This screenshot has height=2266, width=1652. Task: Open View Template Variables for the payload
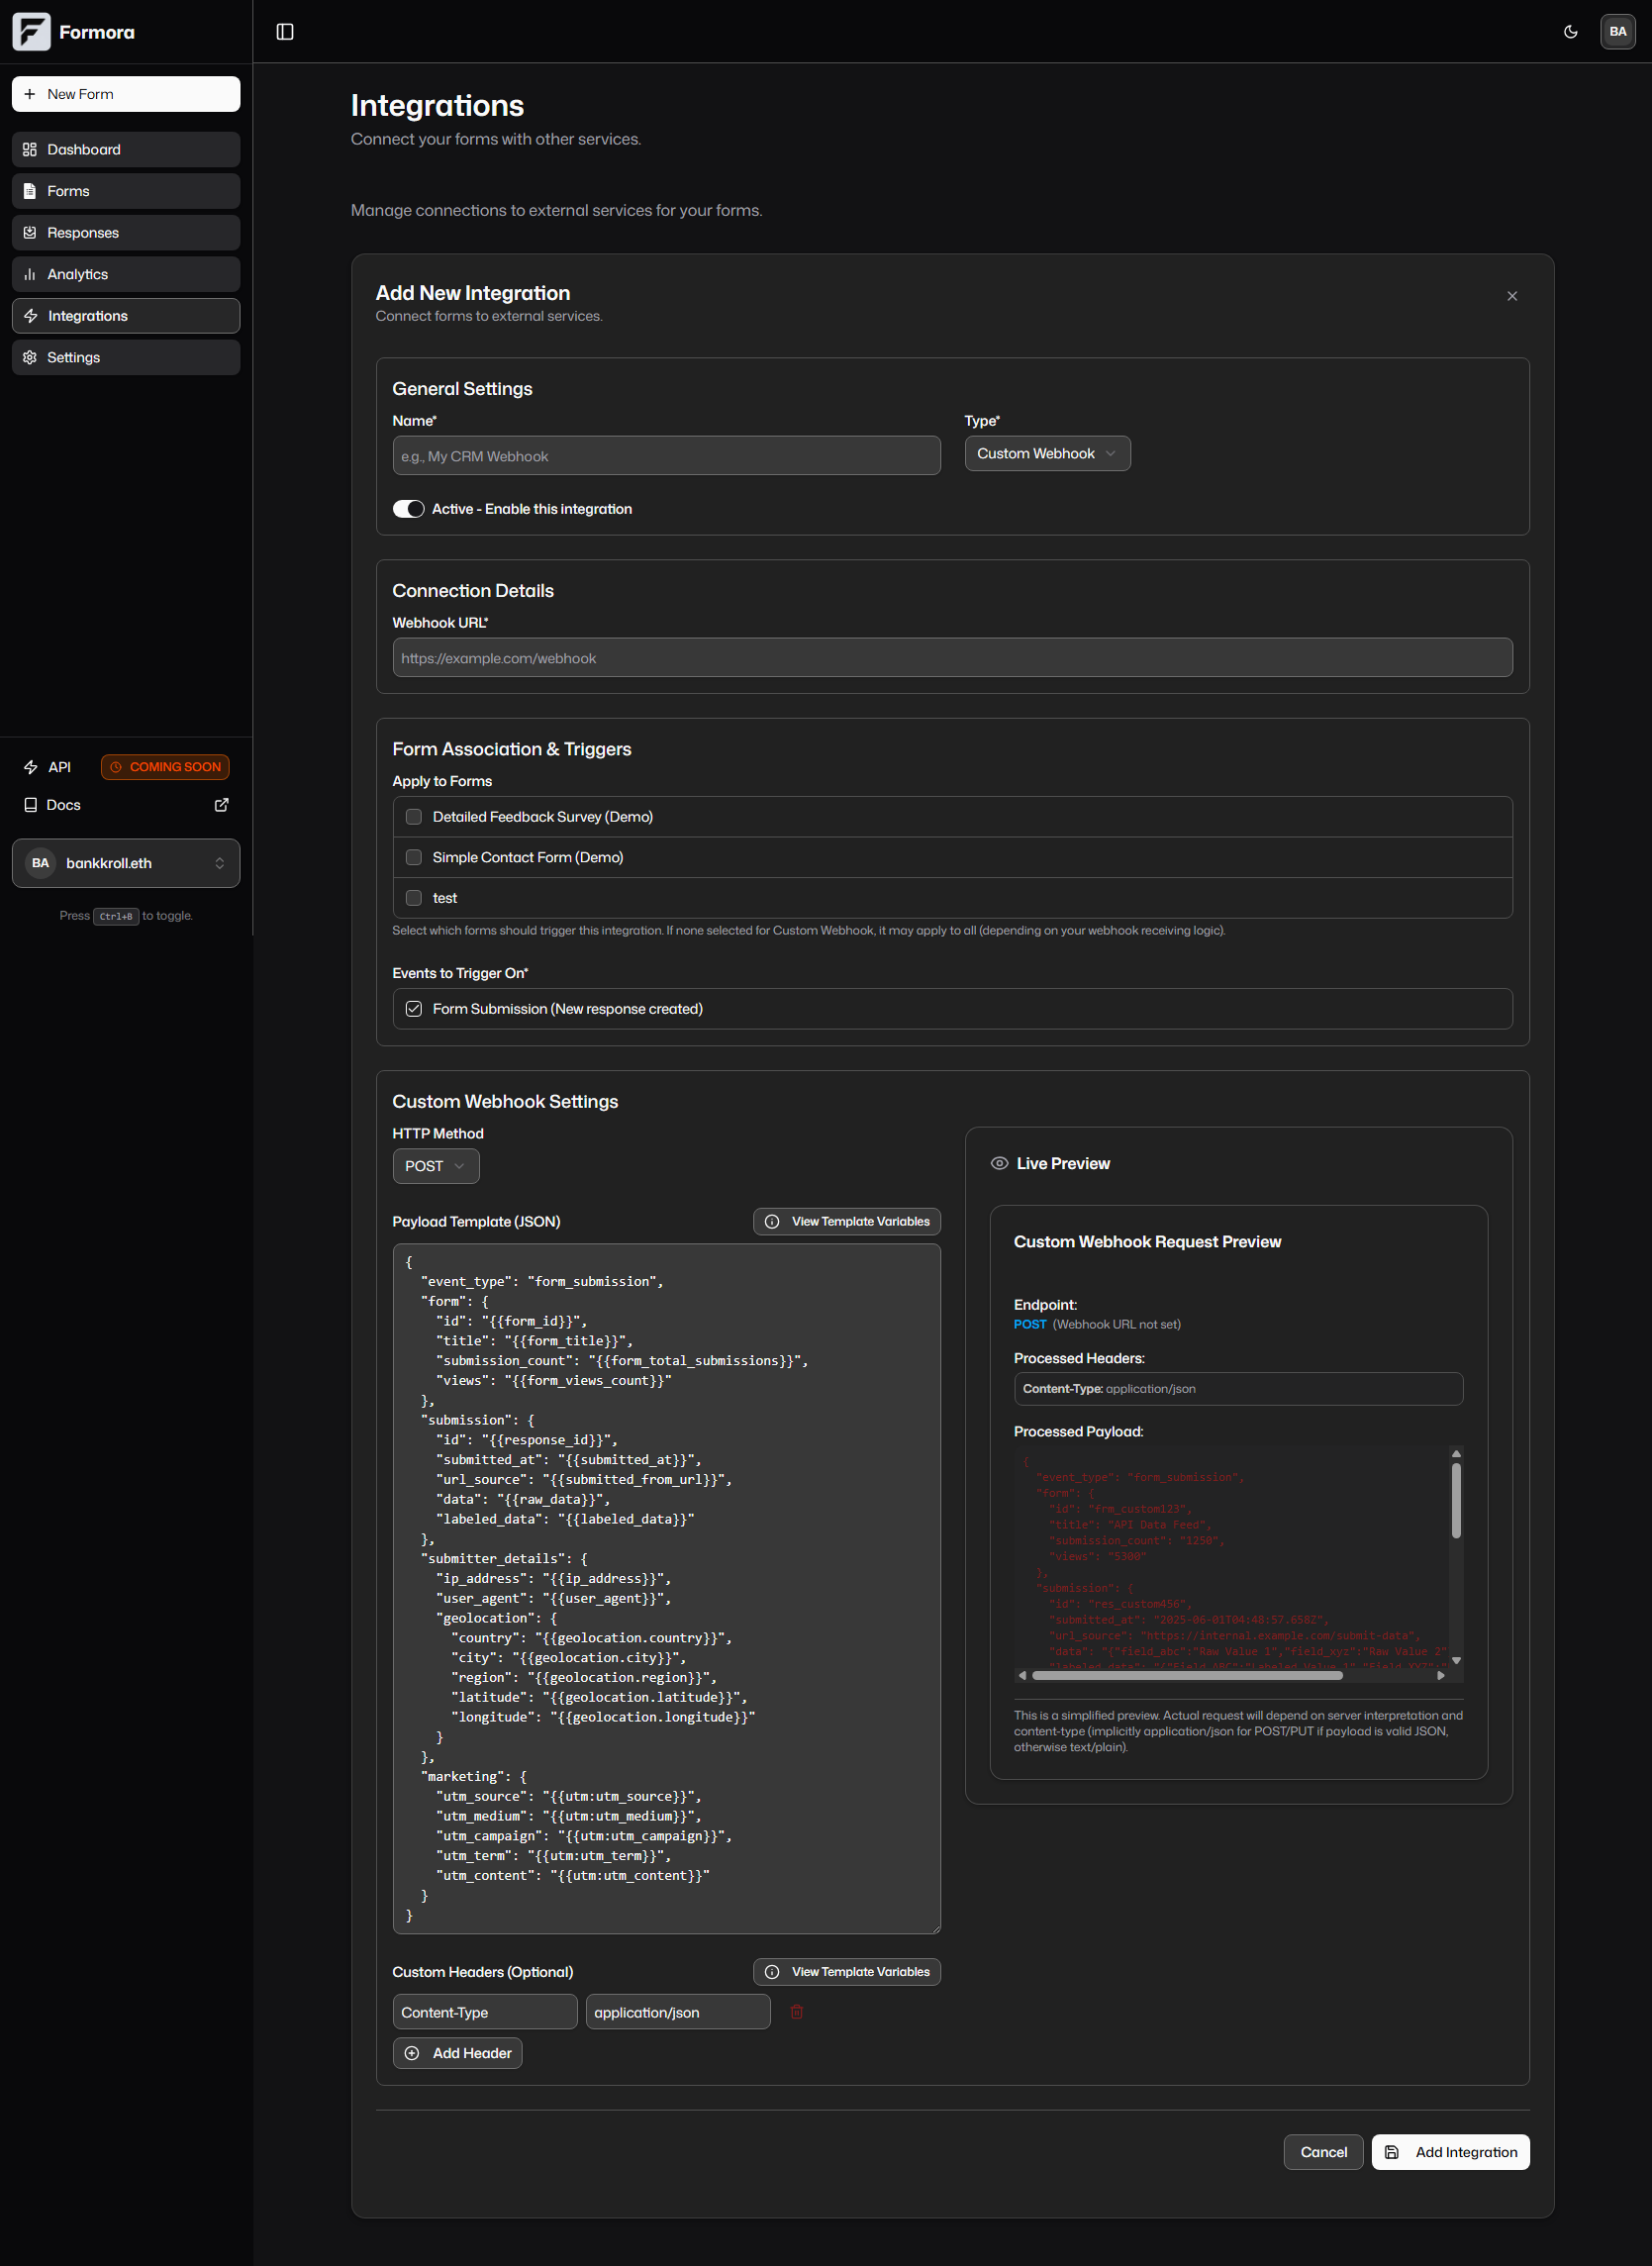(x=846, y=1221)
